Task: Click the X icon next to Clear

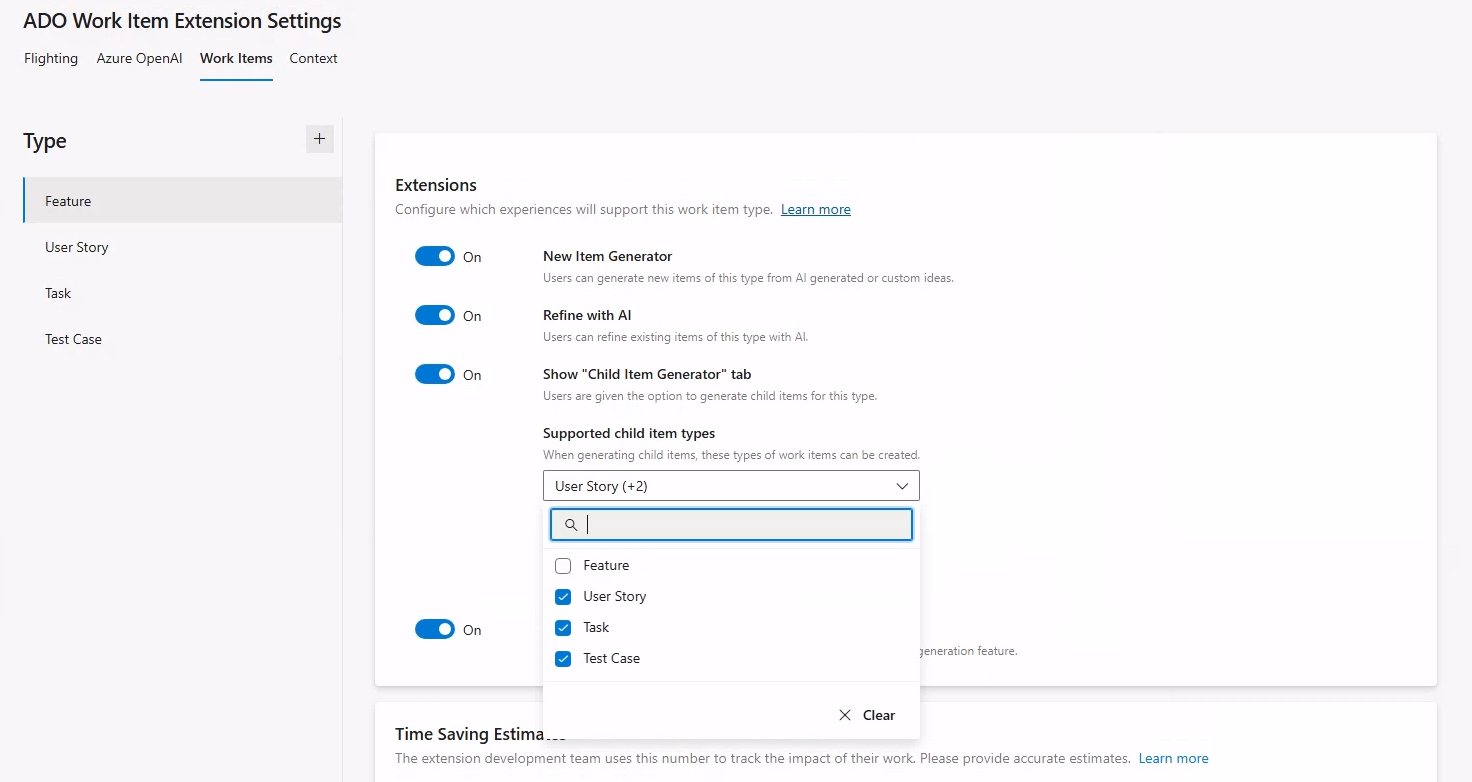Action: pyautogui.click(x=846, y=715)
